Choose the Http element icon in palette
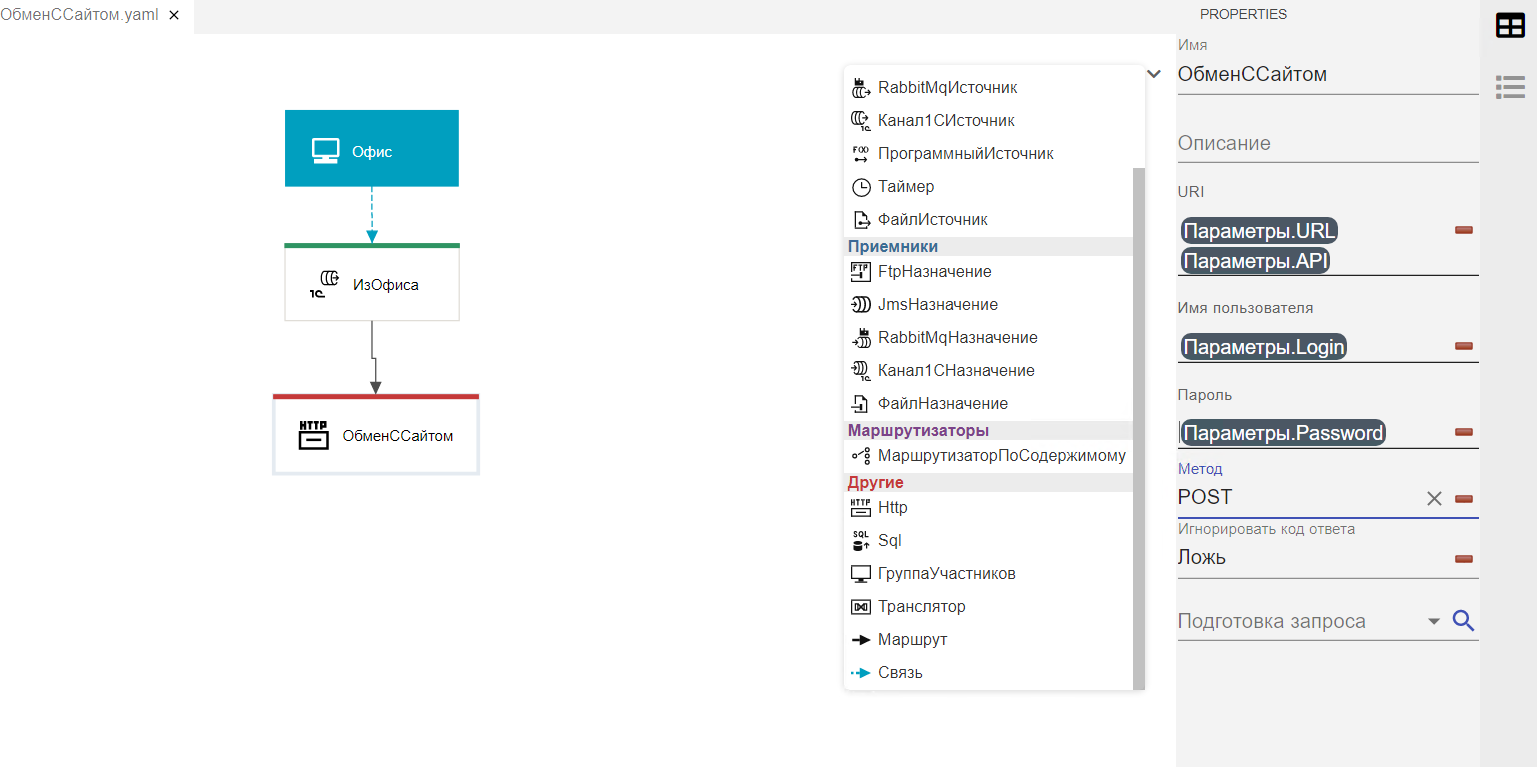The height and width of the screenshot is (767, 1537). [860, 508]
